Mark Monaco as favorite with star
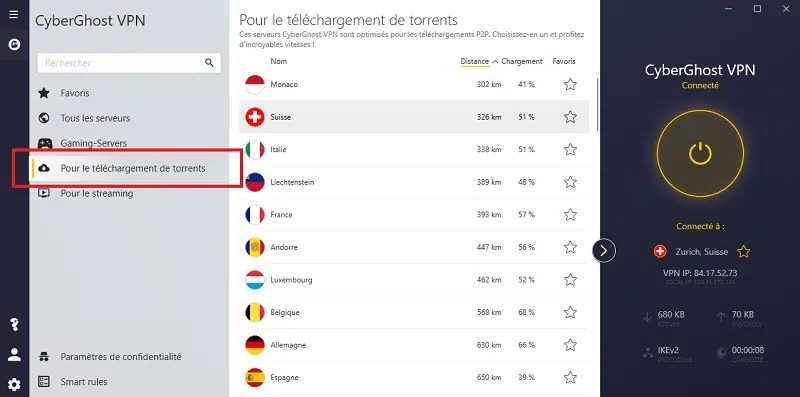The image size is (800, 397). (570, 84)
